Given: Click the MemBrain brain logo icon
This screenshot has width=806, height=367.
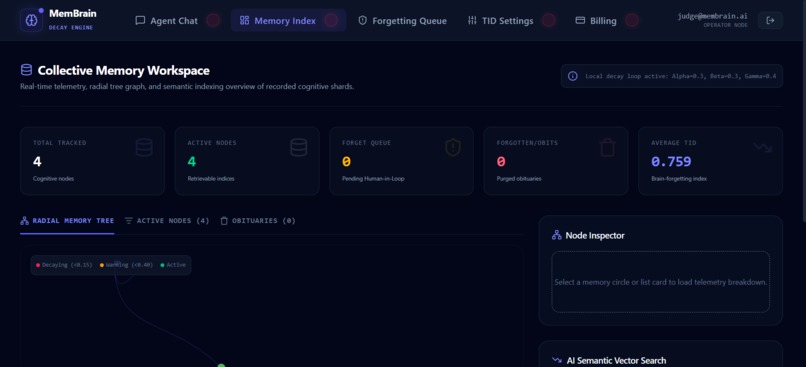Looking at the screenshot, I should (x=31, y=20).
